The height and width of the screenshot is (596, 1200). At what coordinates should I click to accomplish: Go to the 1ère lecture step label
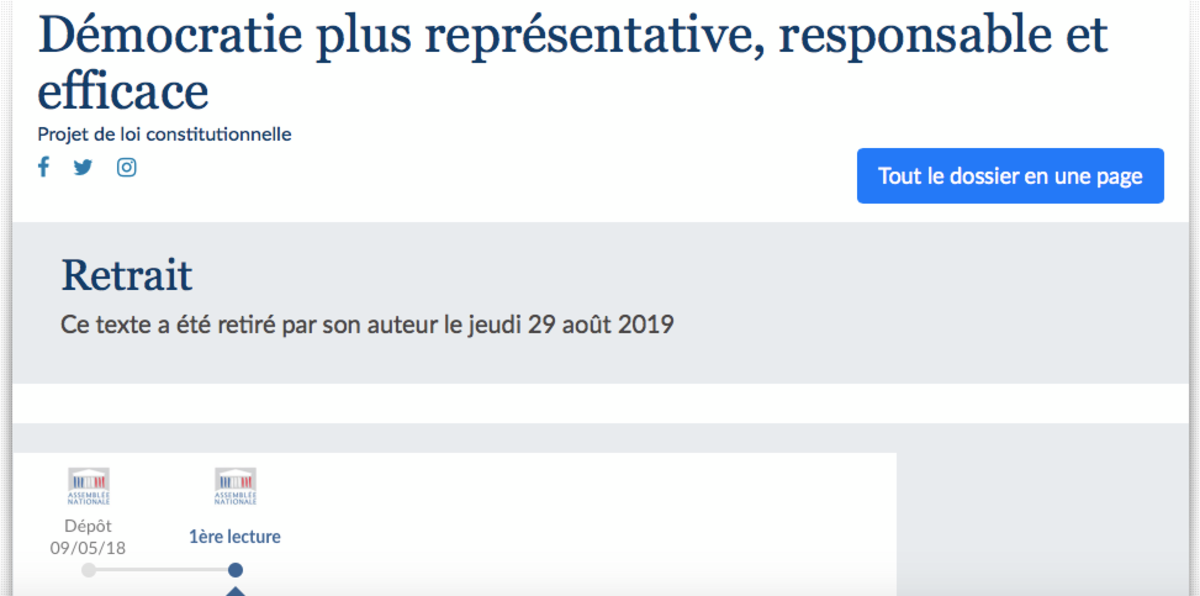click(x=235, y=537)
